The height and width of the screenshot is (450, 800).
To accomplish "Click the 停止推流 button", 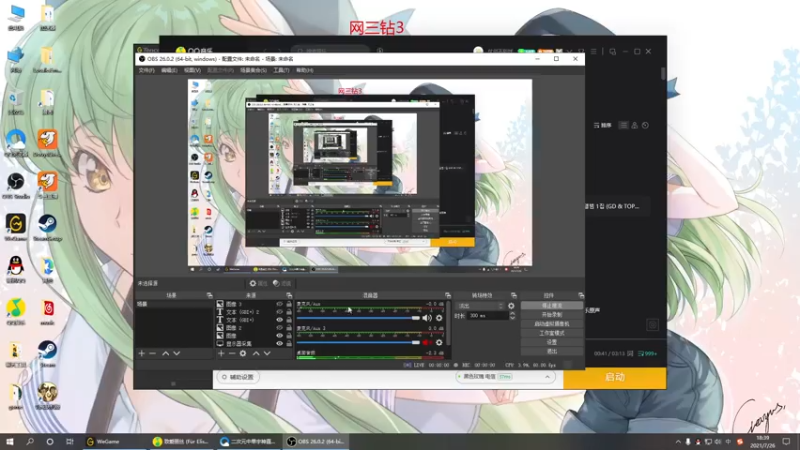I will click(552, 306).
